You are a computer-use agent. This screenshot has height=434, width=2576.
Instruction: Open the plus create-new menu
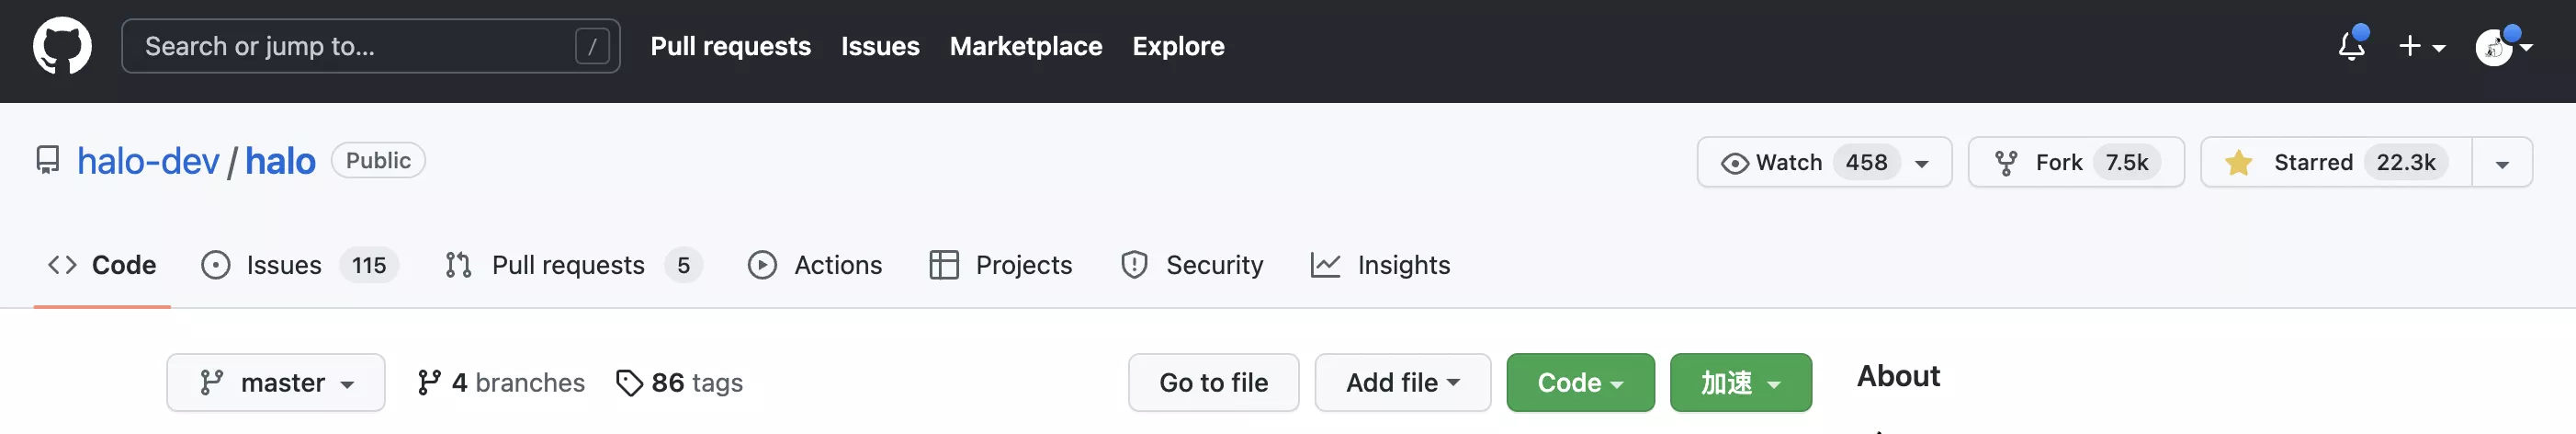click(2420, 46)
